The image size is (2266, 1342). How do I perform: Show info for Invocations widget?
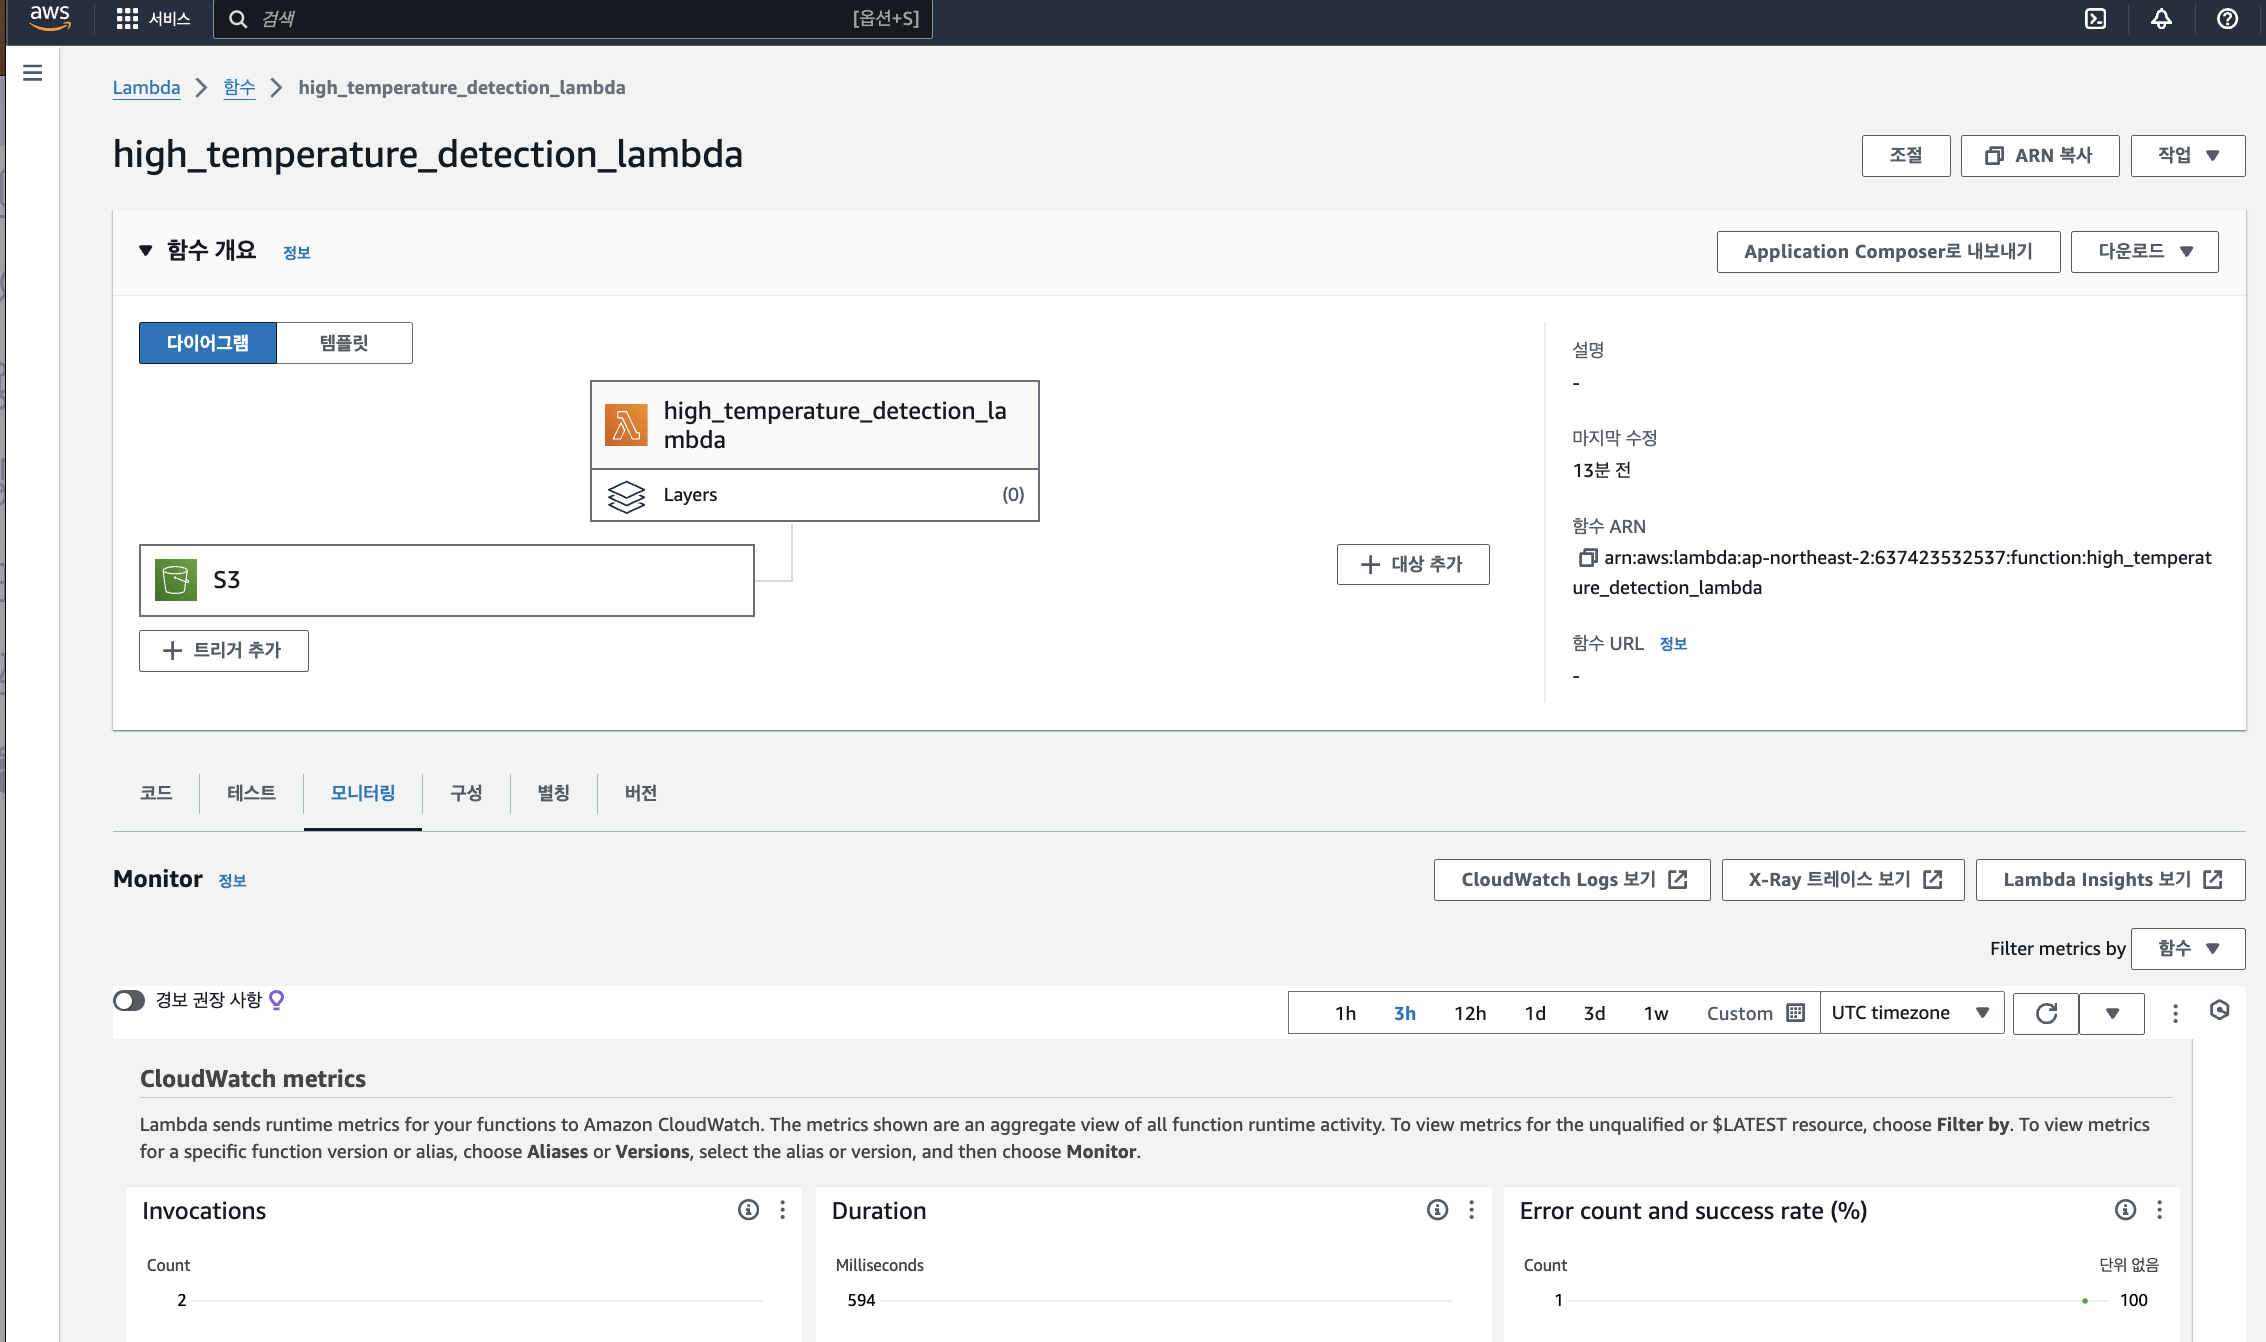click(748, 1210)
